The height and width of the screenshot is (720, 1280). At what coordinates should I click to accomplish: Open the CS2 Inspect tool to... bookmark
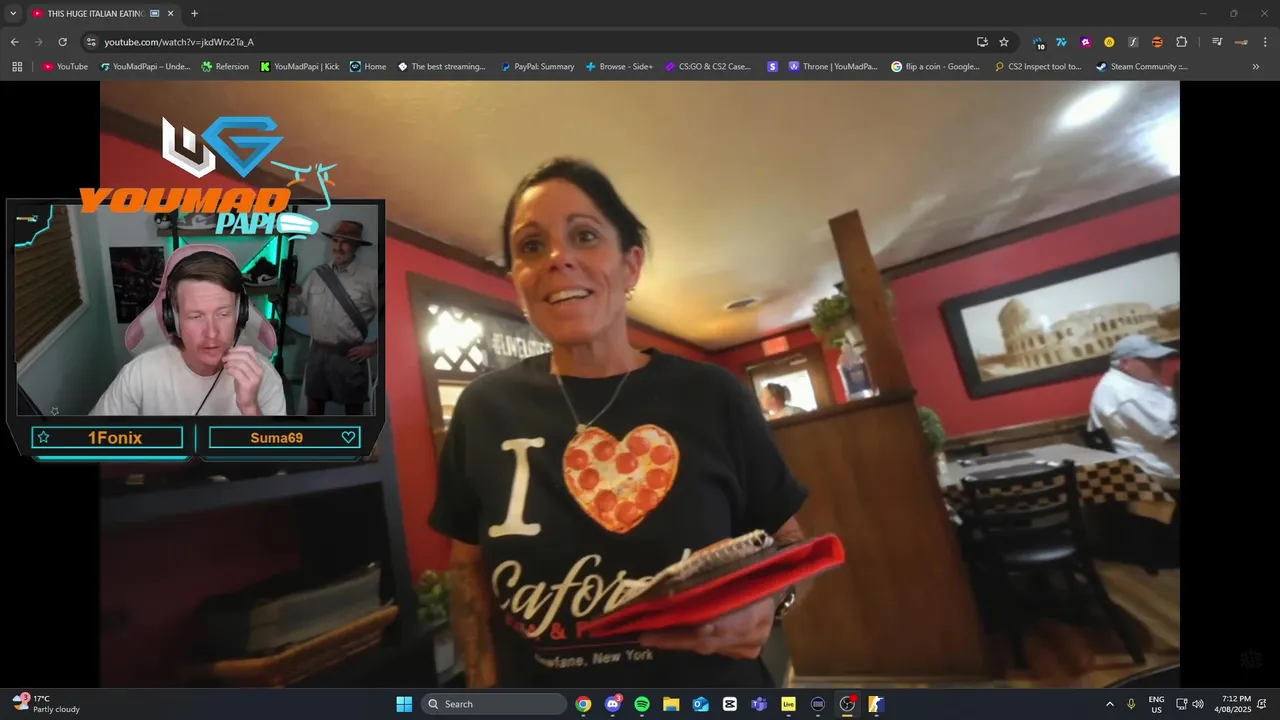tap(1038, 67)
